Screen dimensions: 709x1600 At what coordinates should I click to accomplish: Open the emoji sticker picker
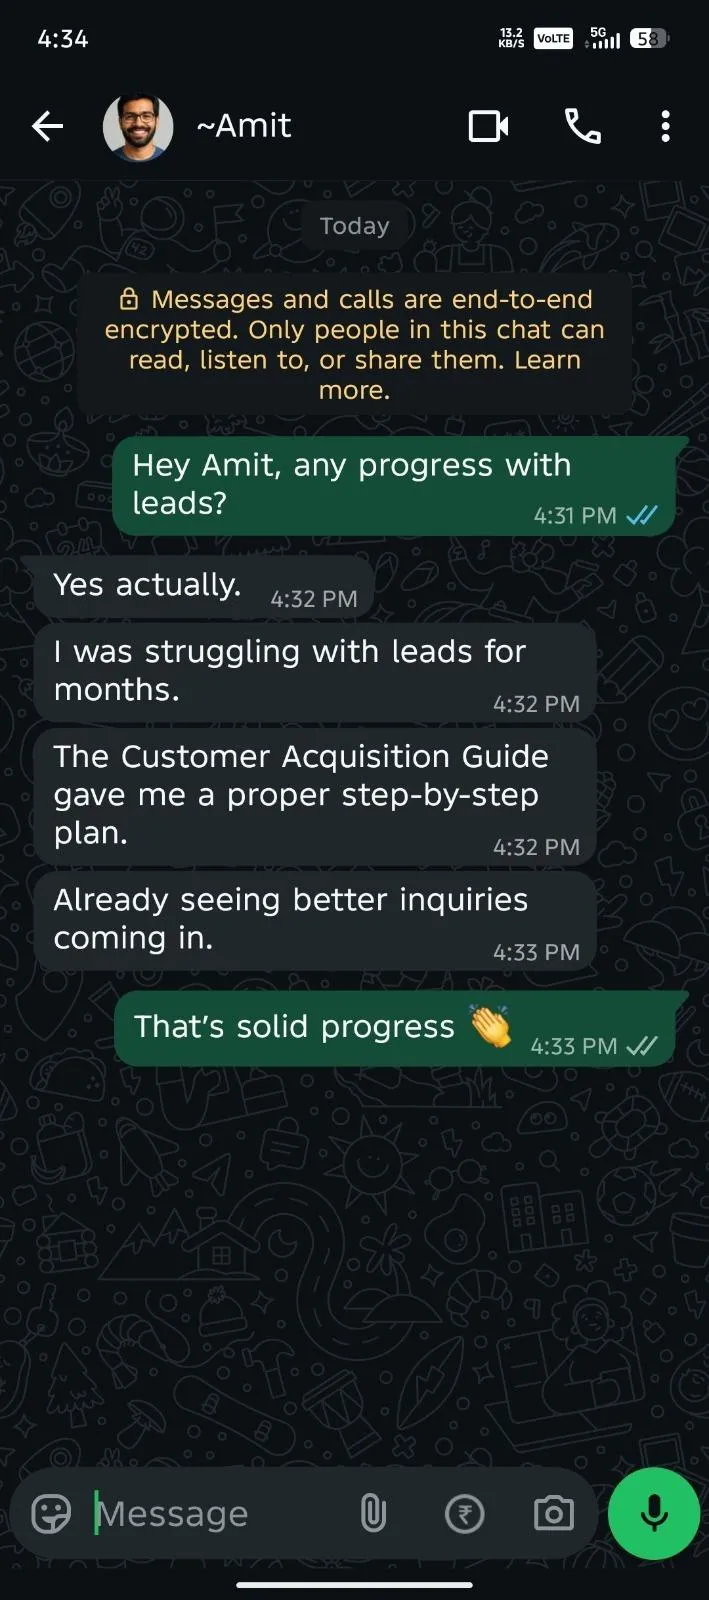(x=51, y=1514)
